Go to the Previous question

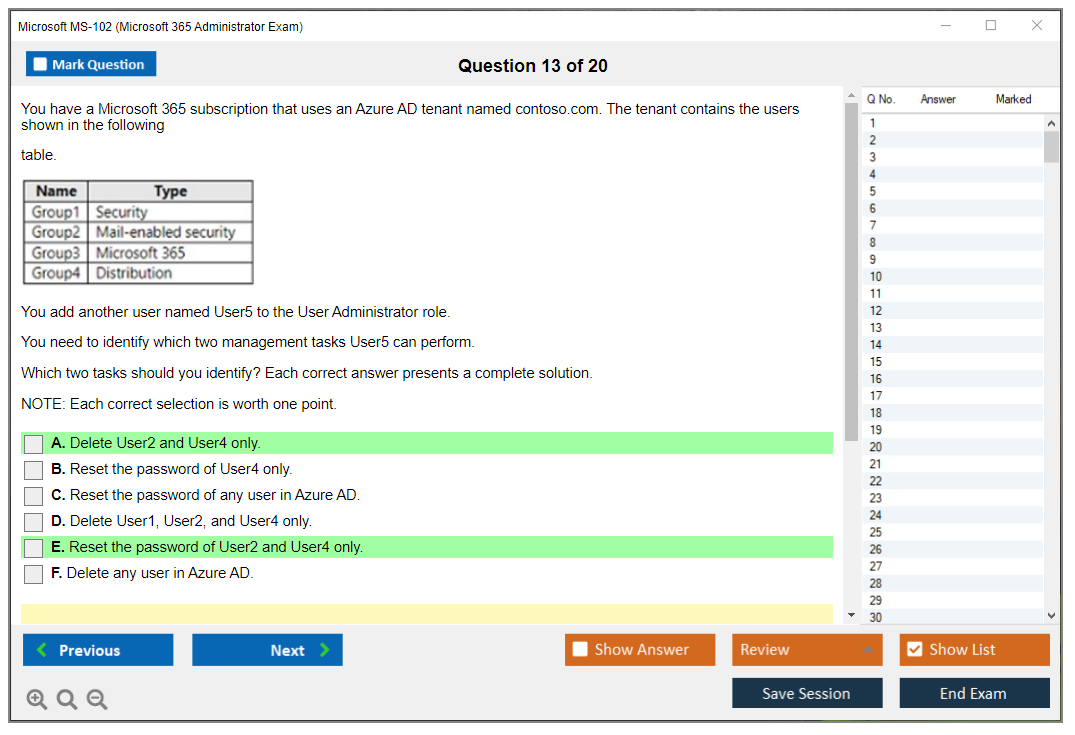pos(98,649)
